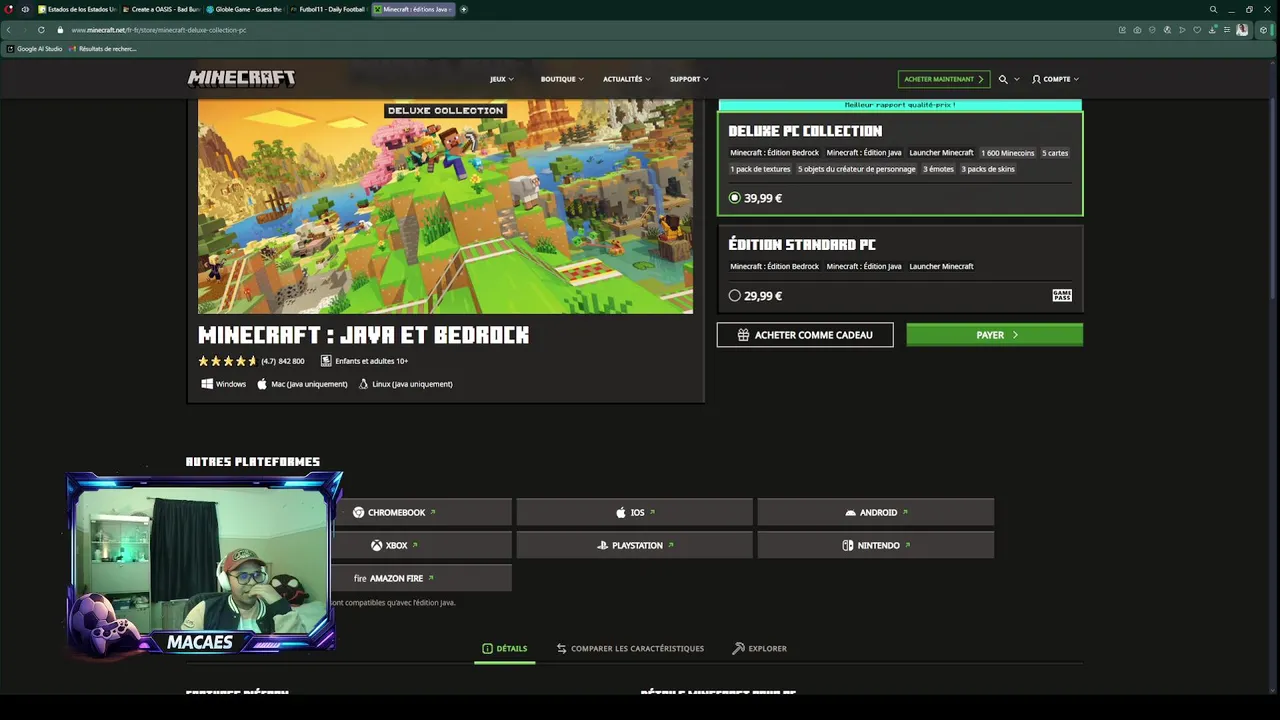
Task: Click the Game Pass badge icon
Action: [1062, 295]
